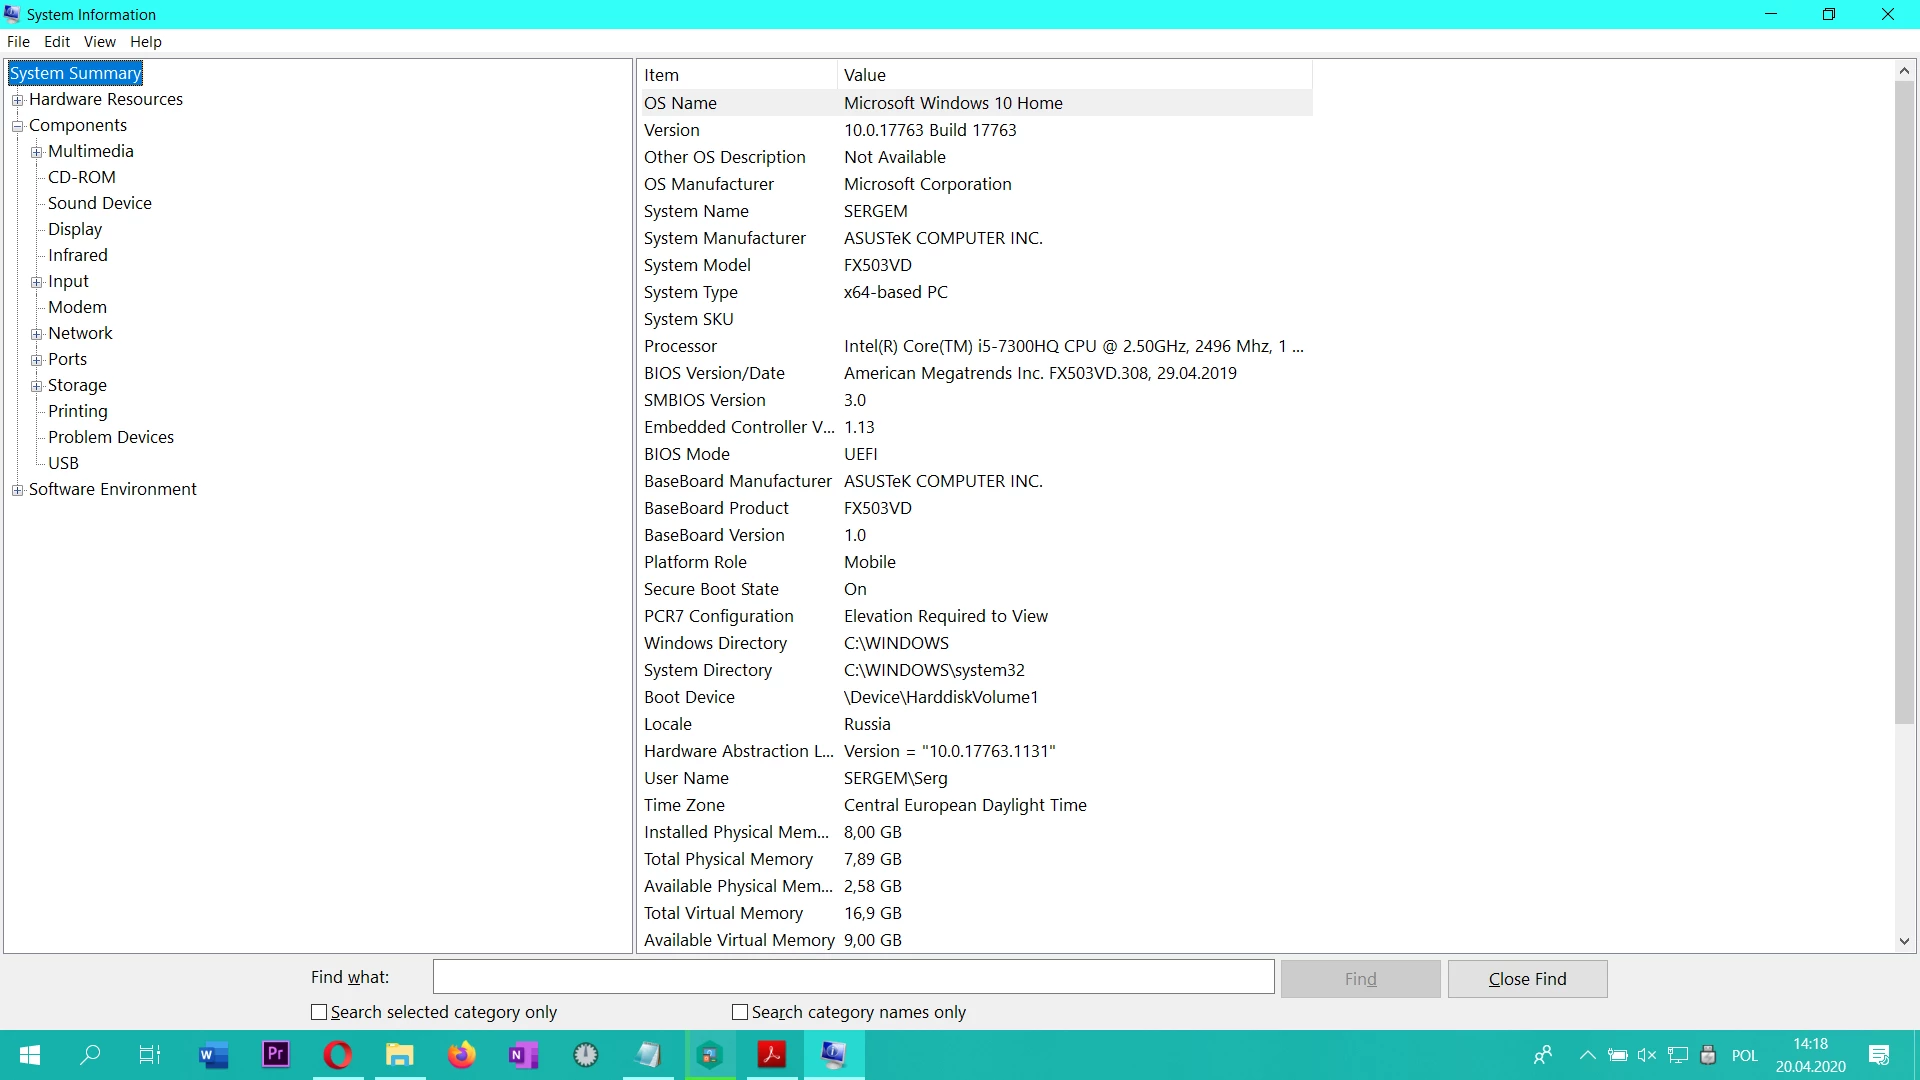Open File Explorer from the taskbar
The width and height of the screenshot is (1920, 1080).
pyautogui.click(x=400, y=1055)
